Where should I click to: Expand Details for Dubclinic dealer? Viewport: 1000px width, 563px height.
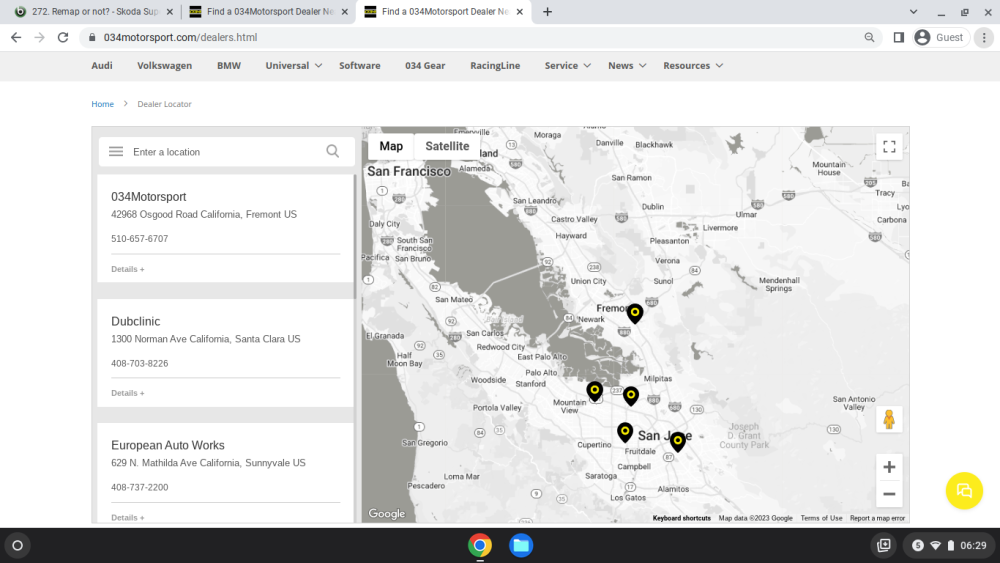point(128,393)
